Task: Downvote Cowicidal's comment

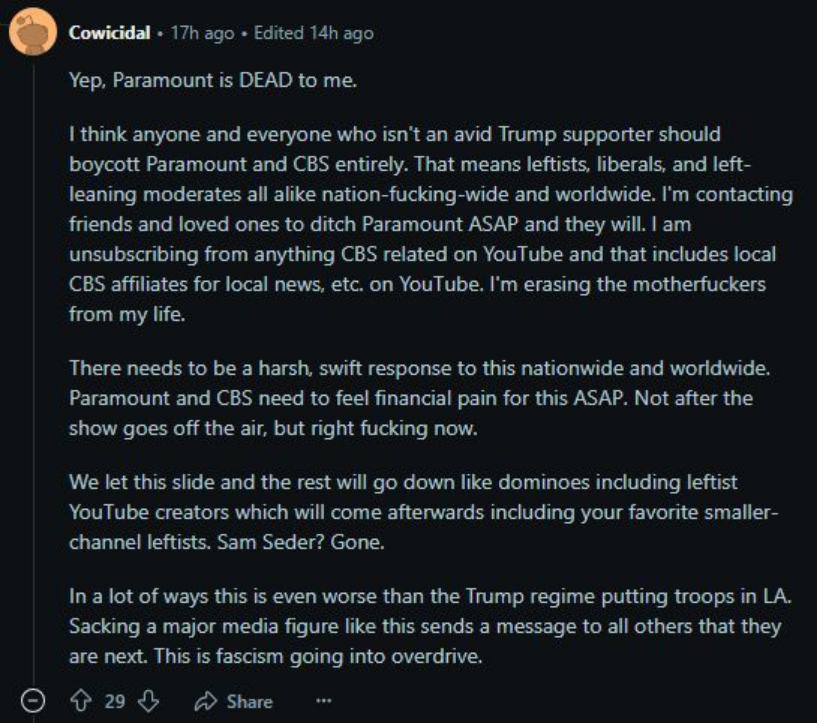Action: pyautogui.click(x=148, y=701)
